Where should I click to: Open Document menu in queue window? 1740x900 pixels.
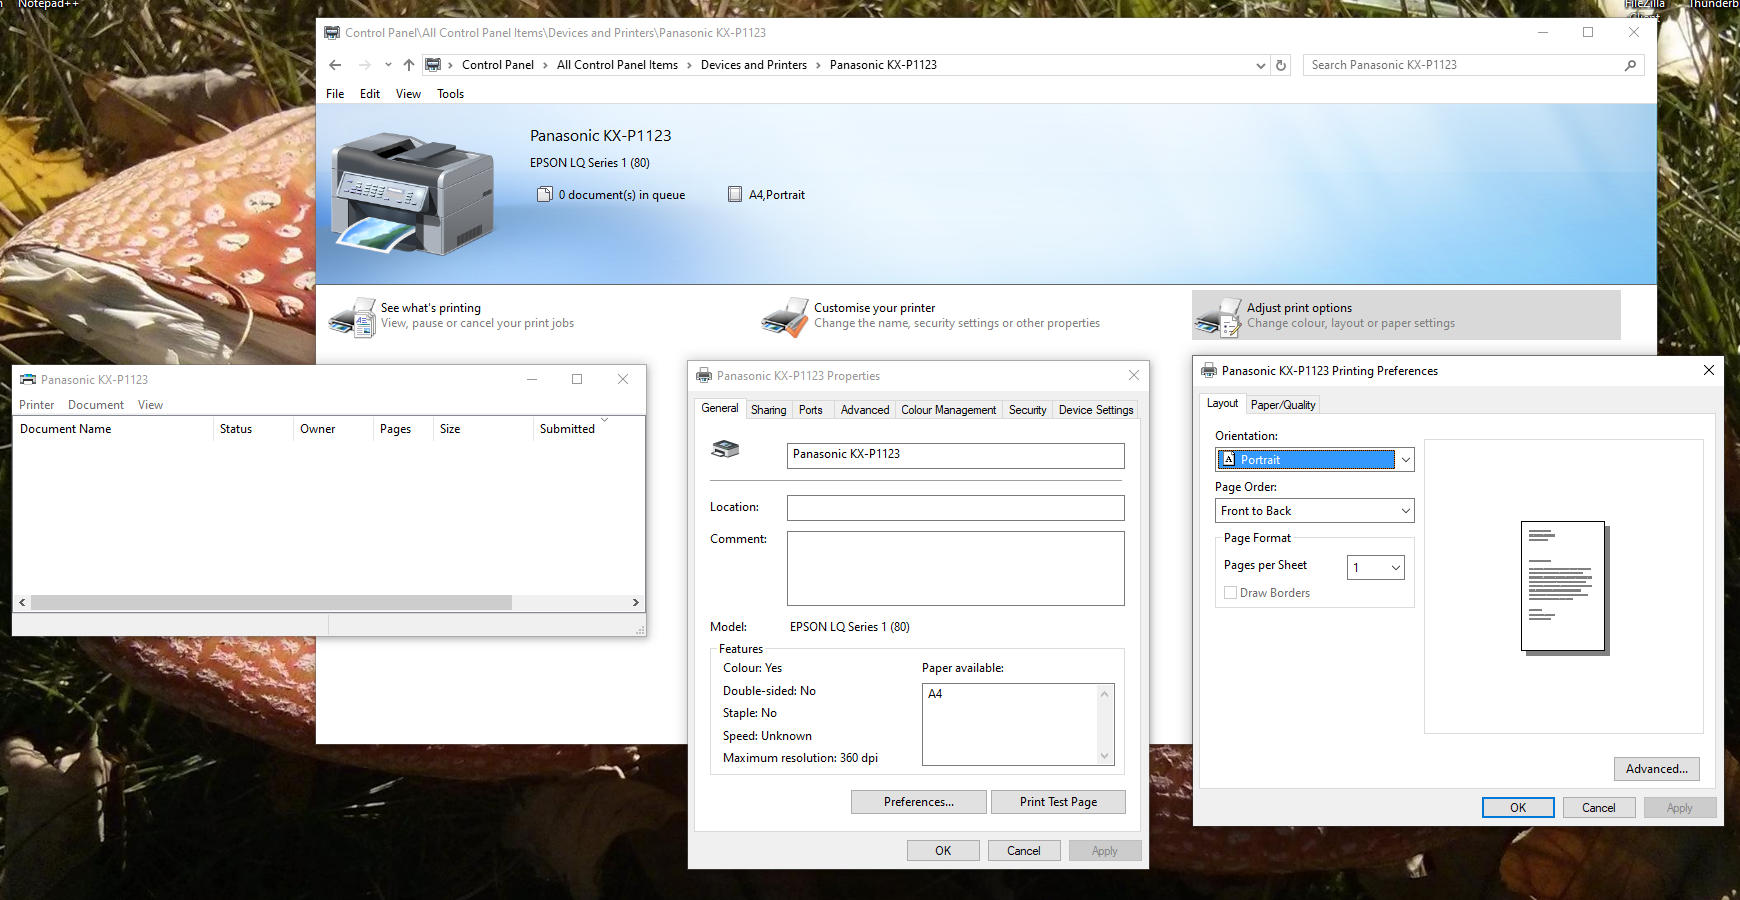pos(96,405)
